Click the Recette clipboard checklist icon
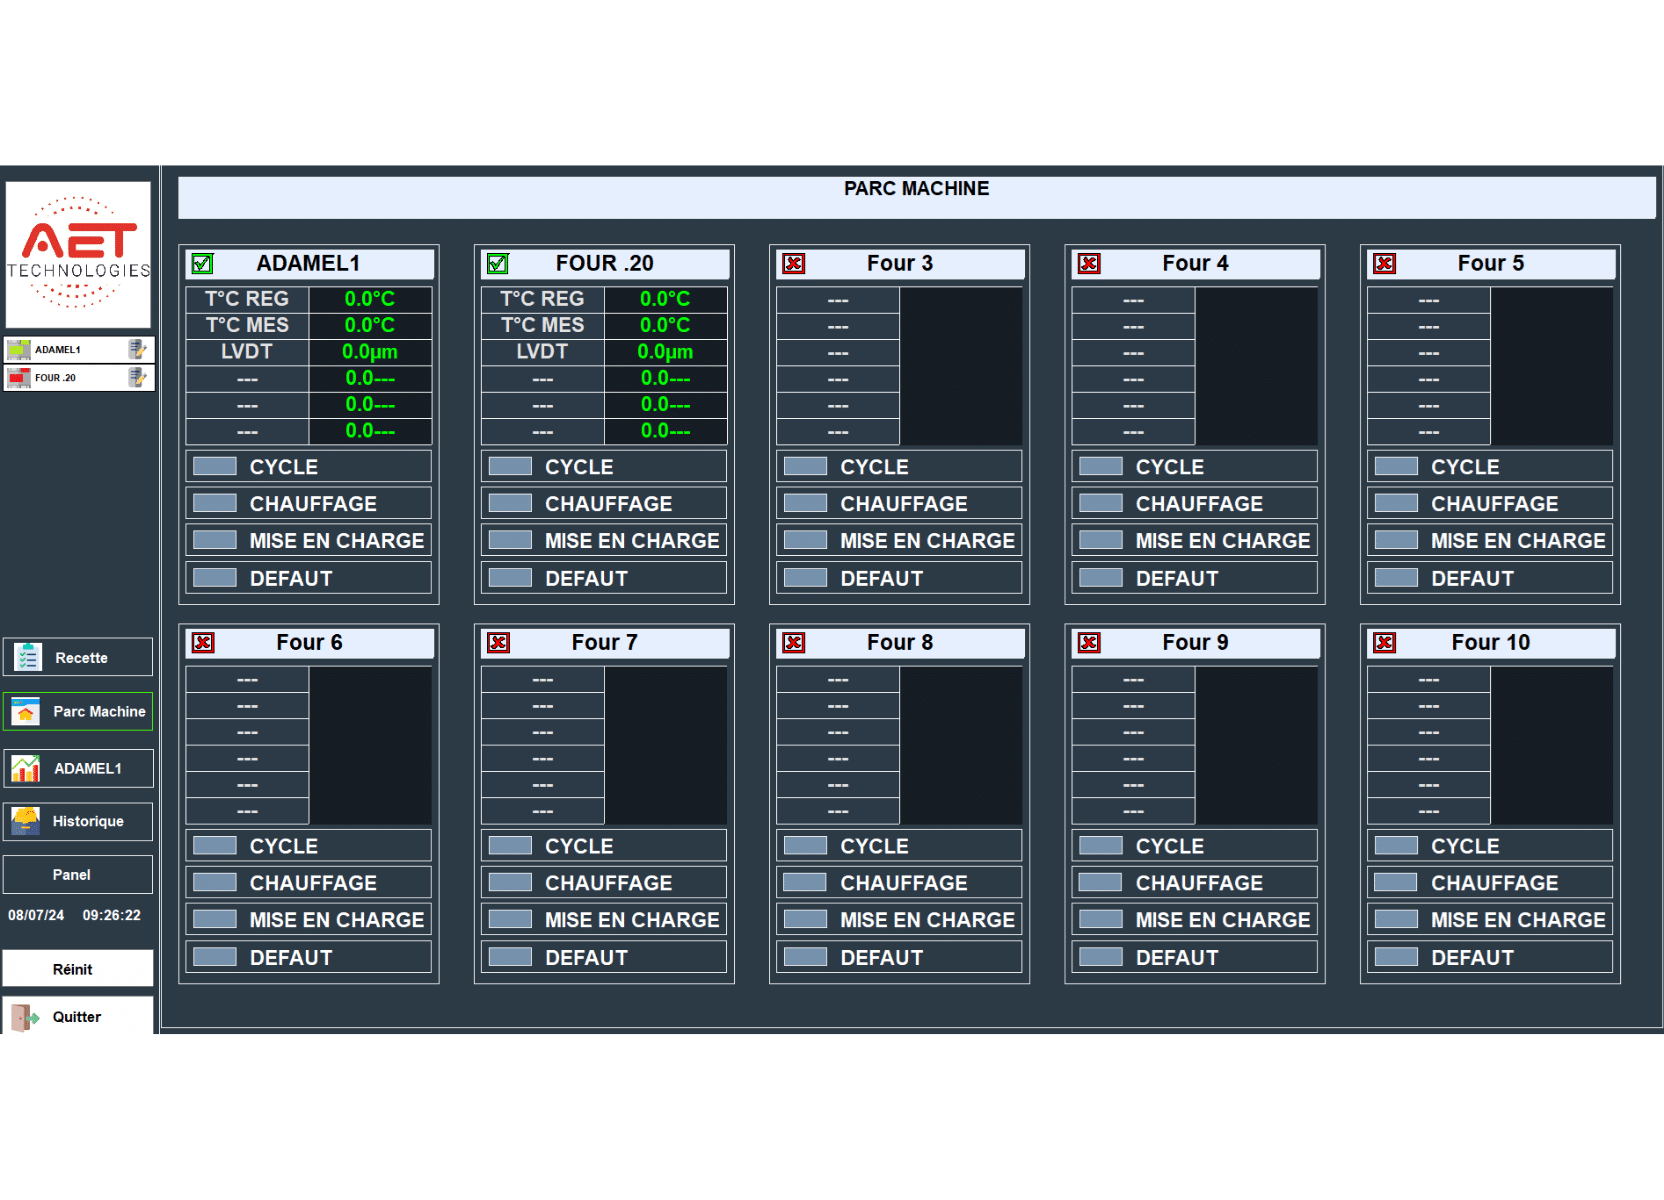 [x=27, y=657]
